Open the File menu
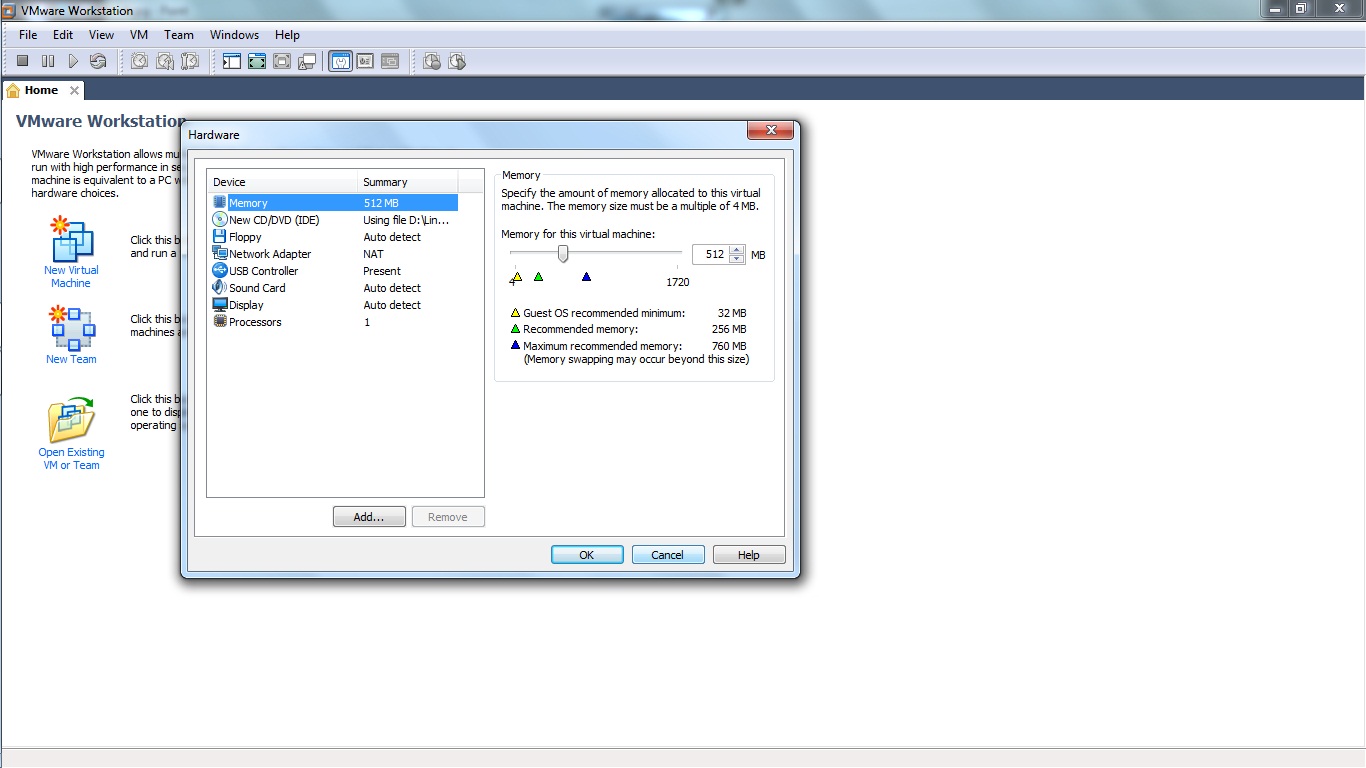1366x768 pixels. [x=28, y=34]
